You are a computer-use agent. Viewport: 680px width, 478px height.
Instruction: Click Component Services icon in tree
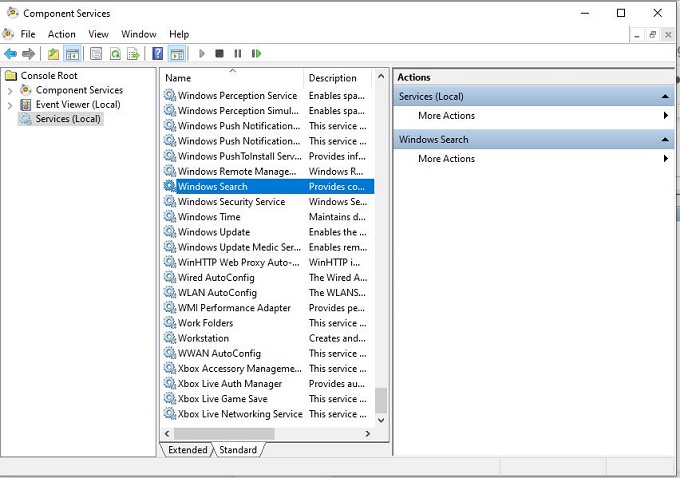pos(26,90)
